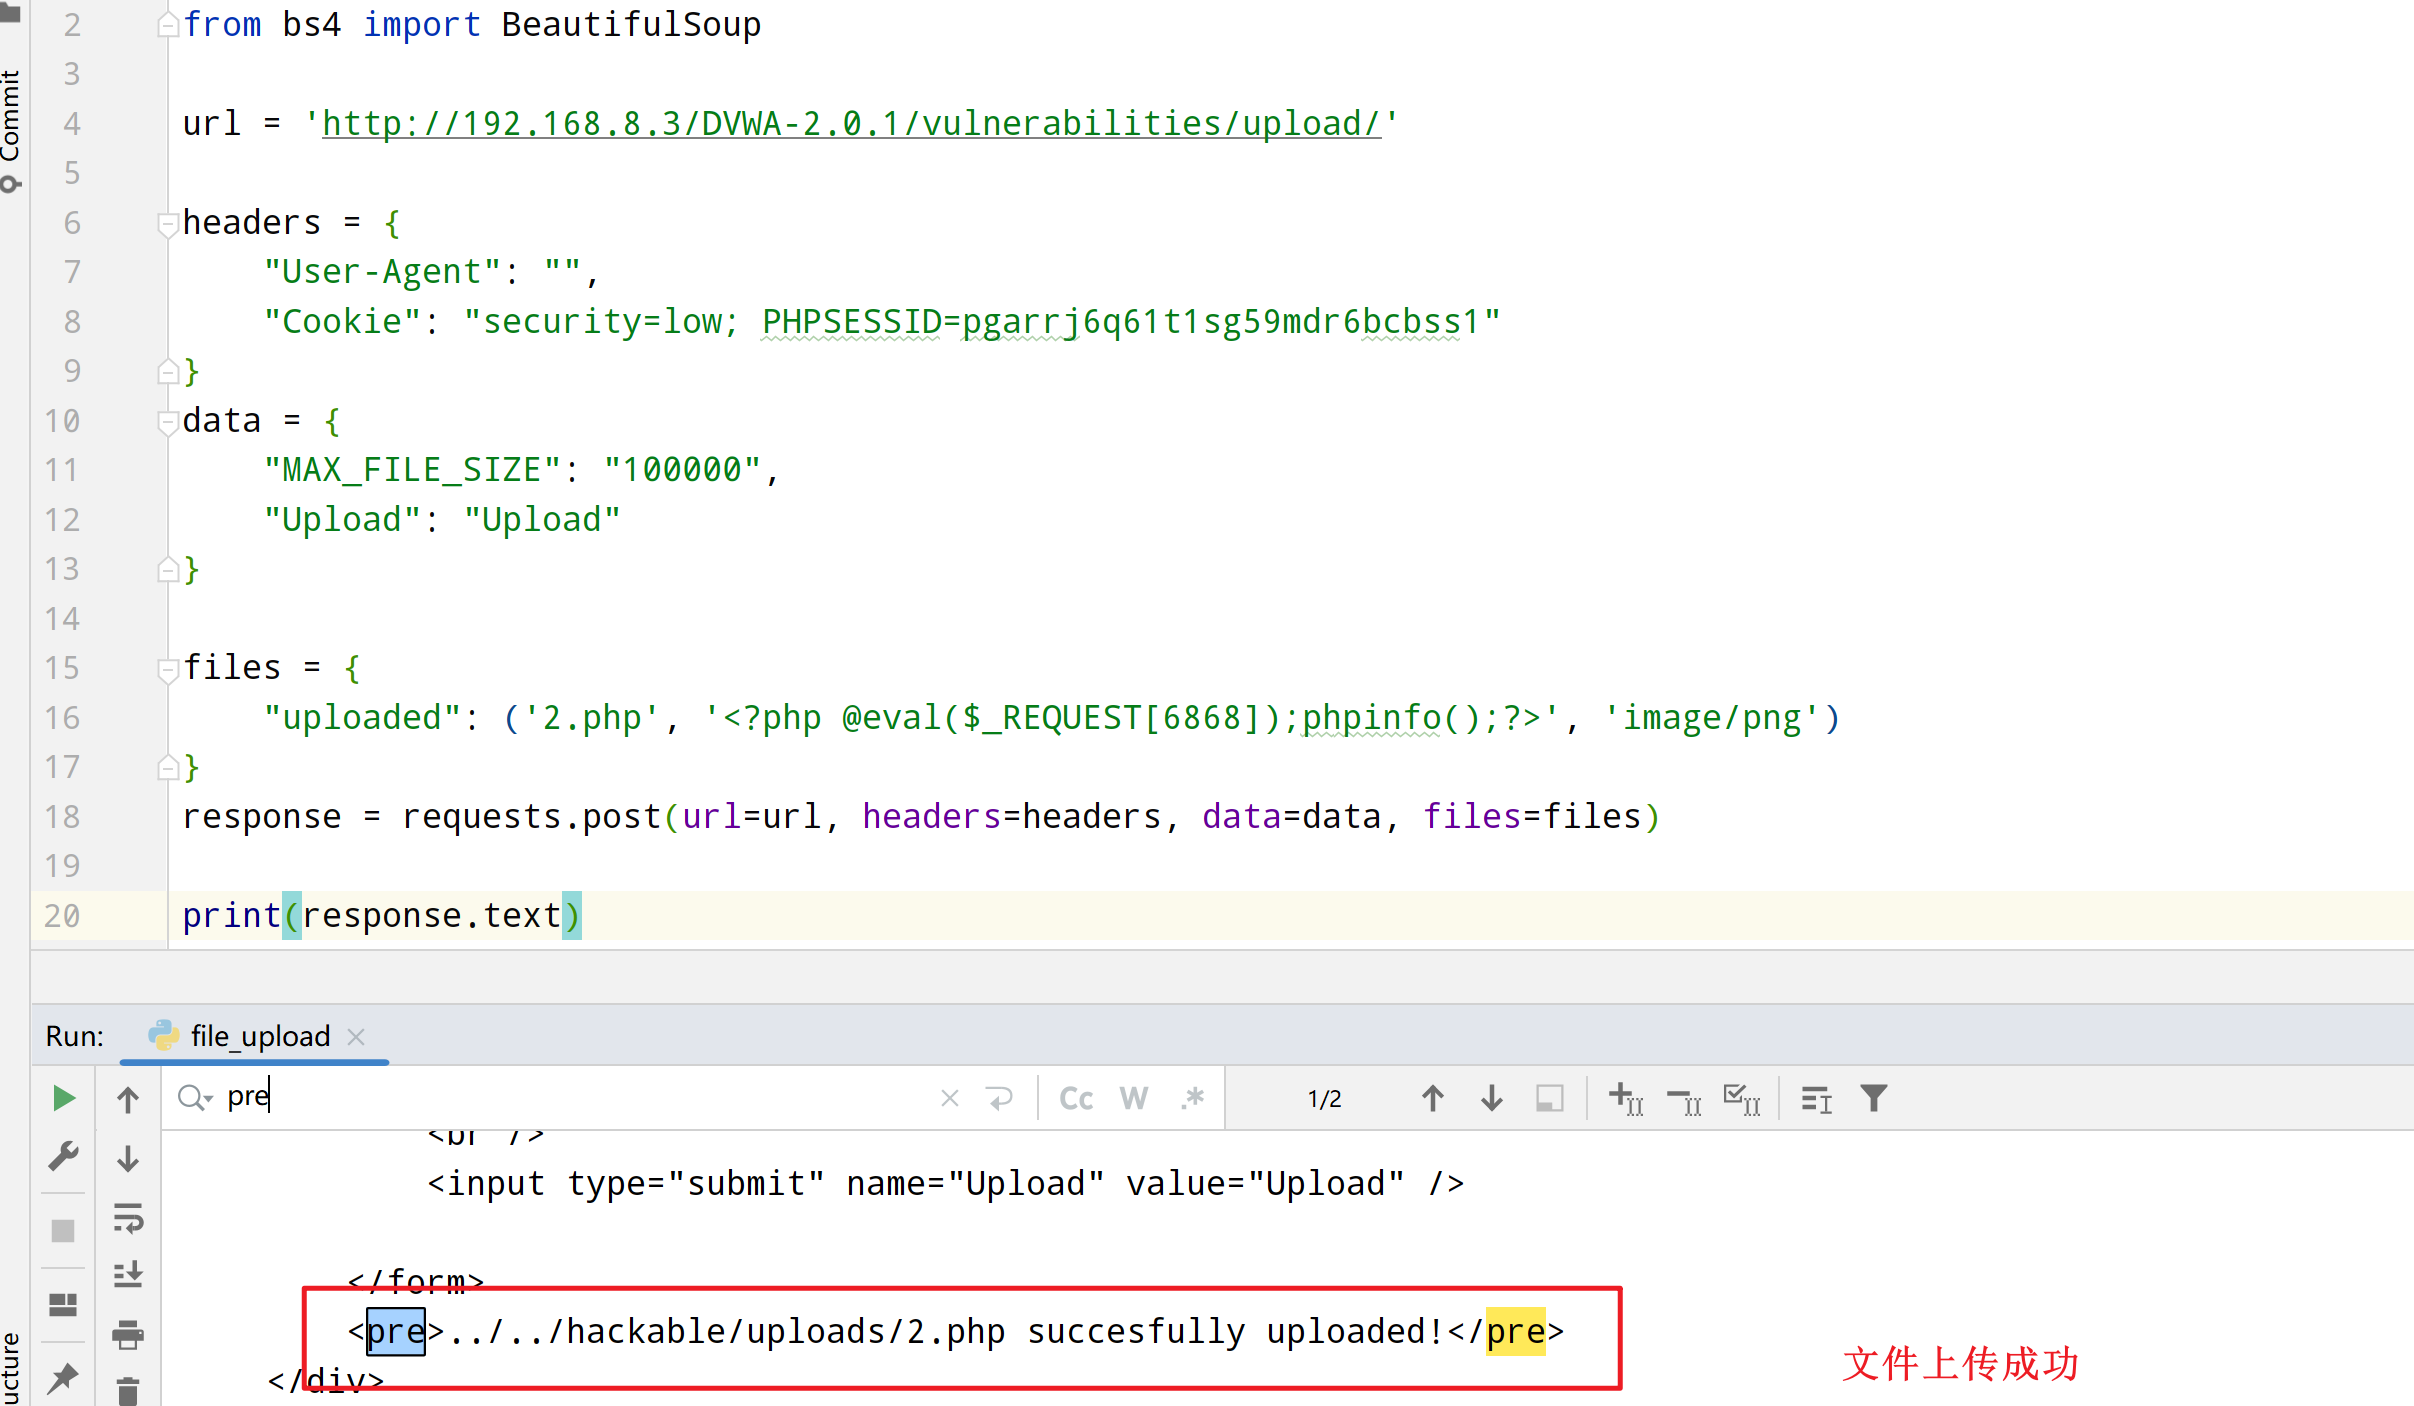Click the print console output icon
2414x1406 pixels.
[x=128, y=1334]
